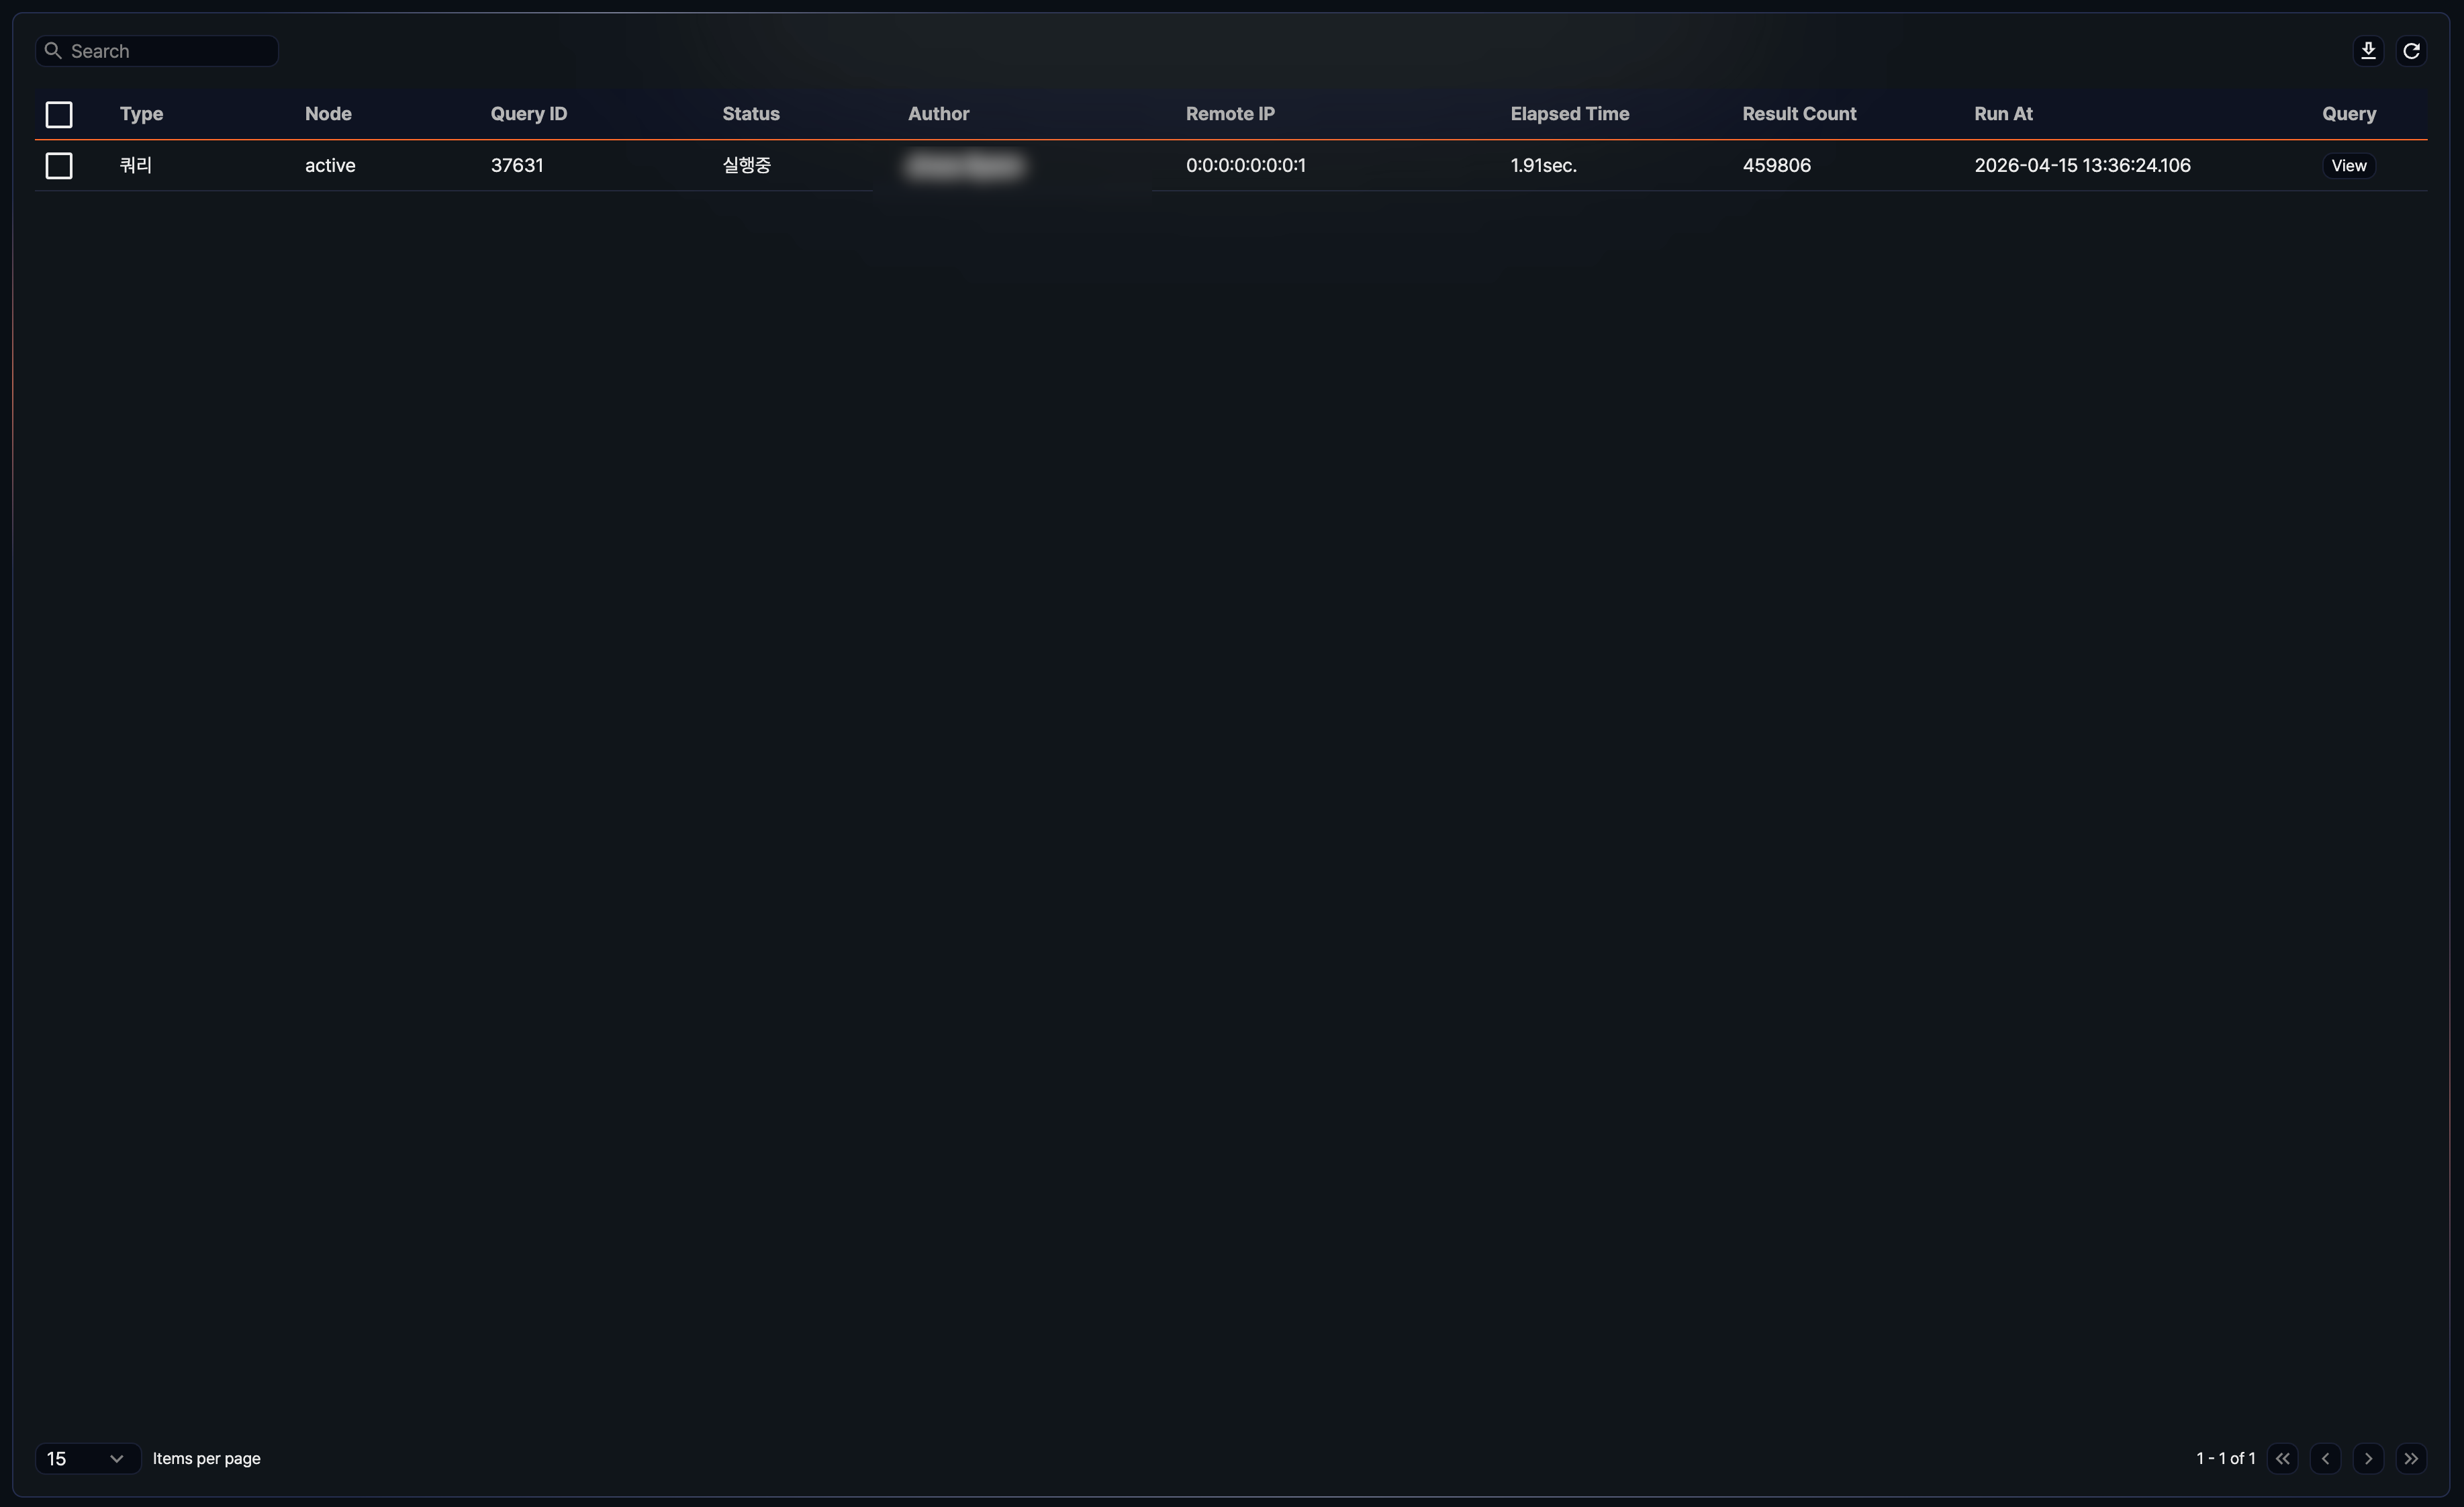This screenshot has width=2464, height=1507.
Task: Toggle the select-all checkbox in the header
Action: pos(58,114)
